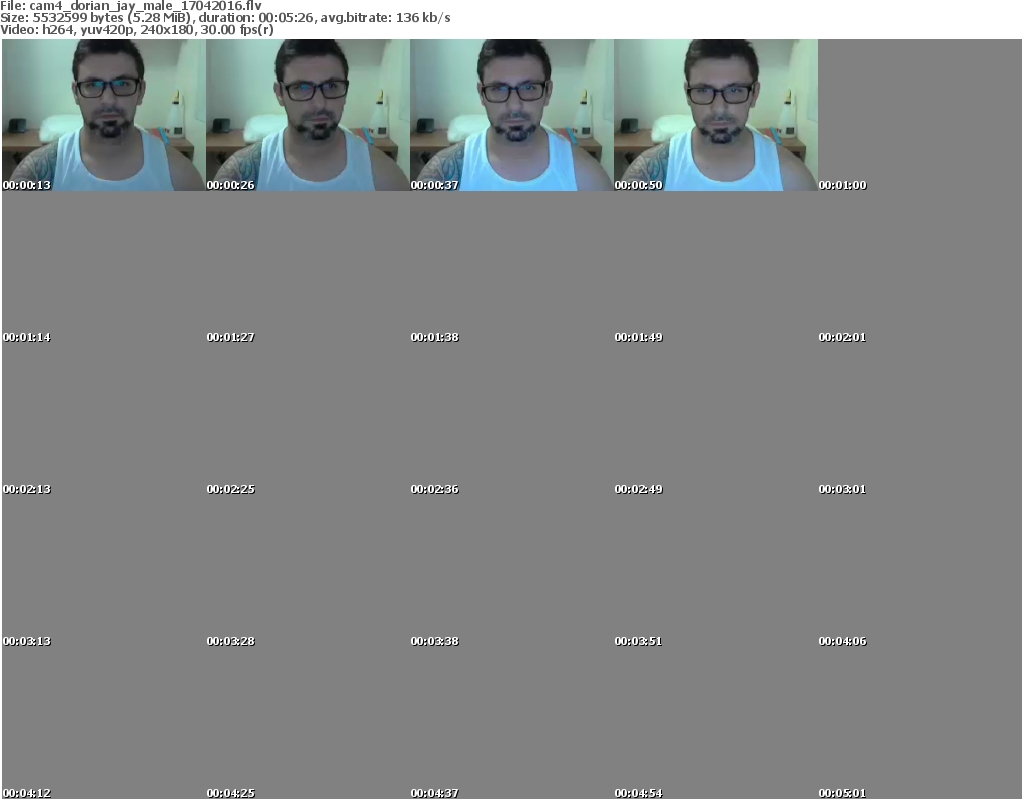The height and width of the screenshot is (799, 1024).
Task: Click the 00:04:25 timestamp label
Action: click(x=231, y=793)
